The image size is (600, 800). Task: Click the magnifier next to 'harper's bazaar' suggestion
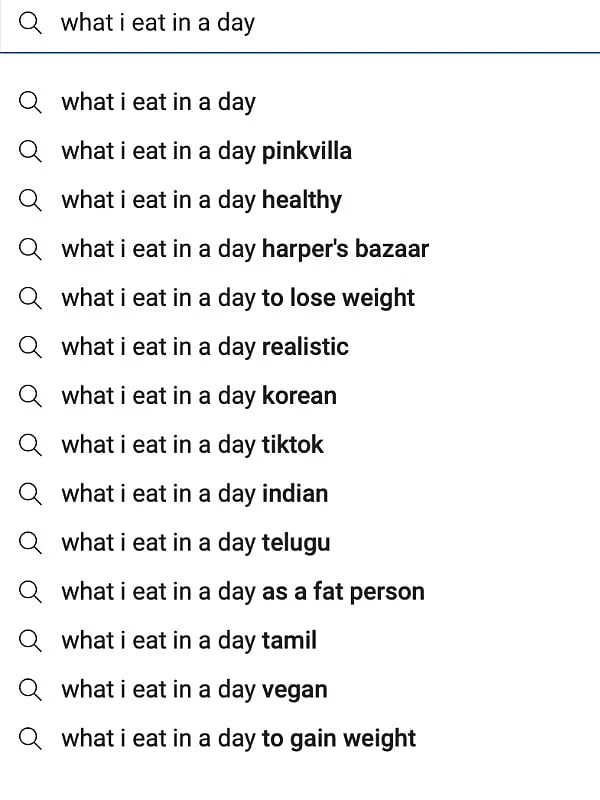click(x=30, y=249)
